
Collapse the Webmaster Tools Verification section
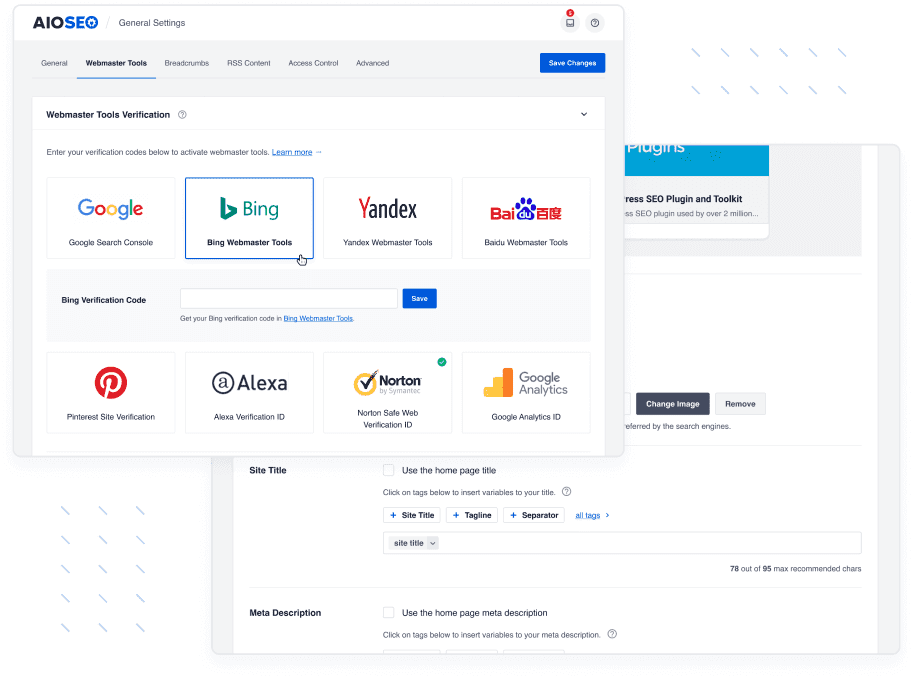584,115
